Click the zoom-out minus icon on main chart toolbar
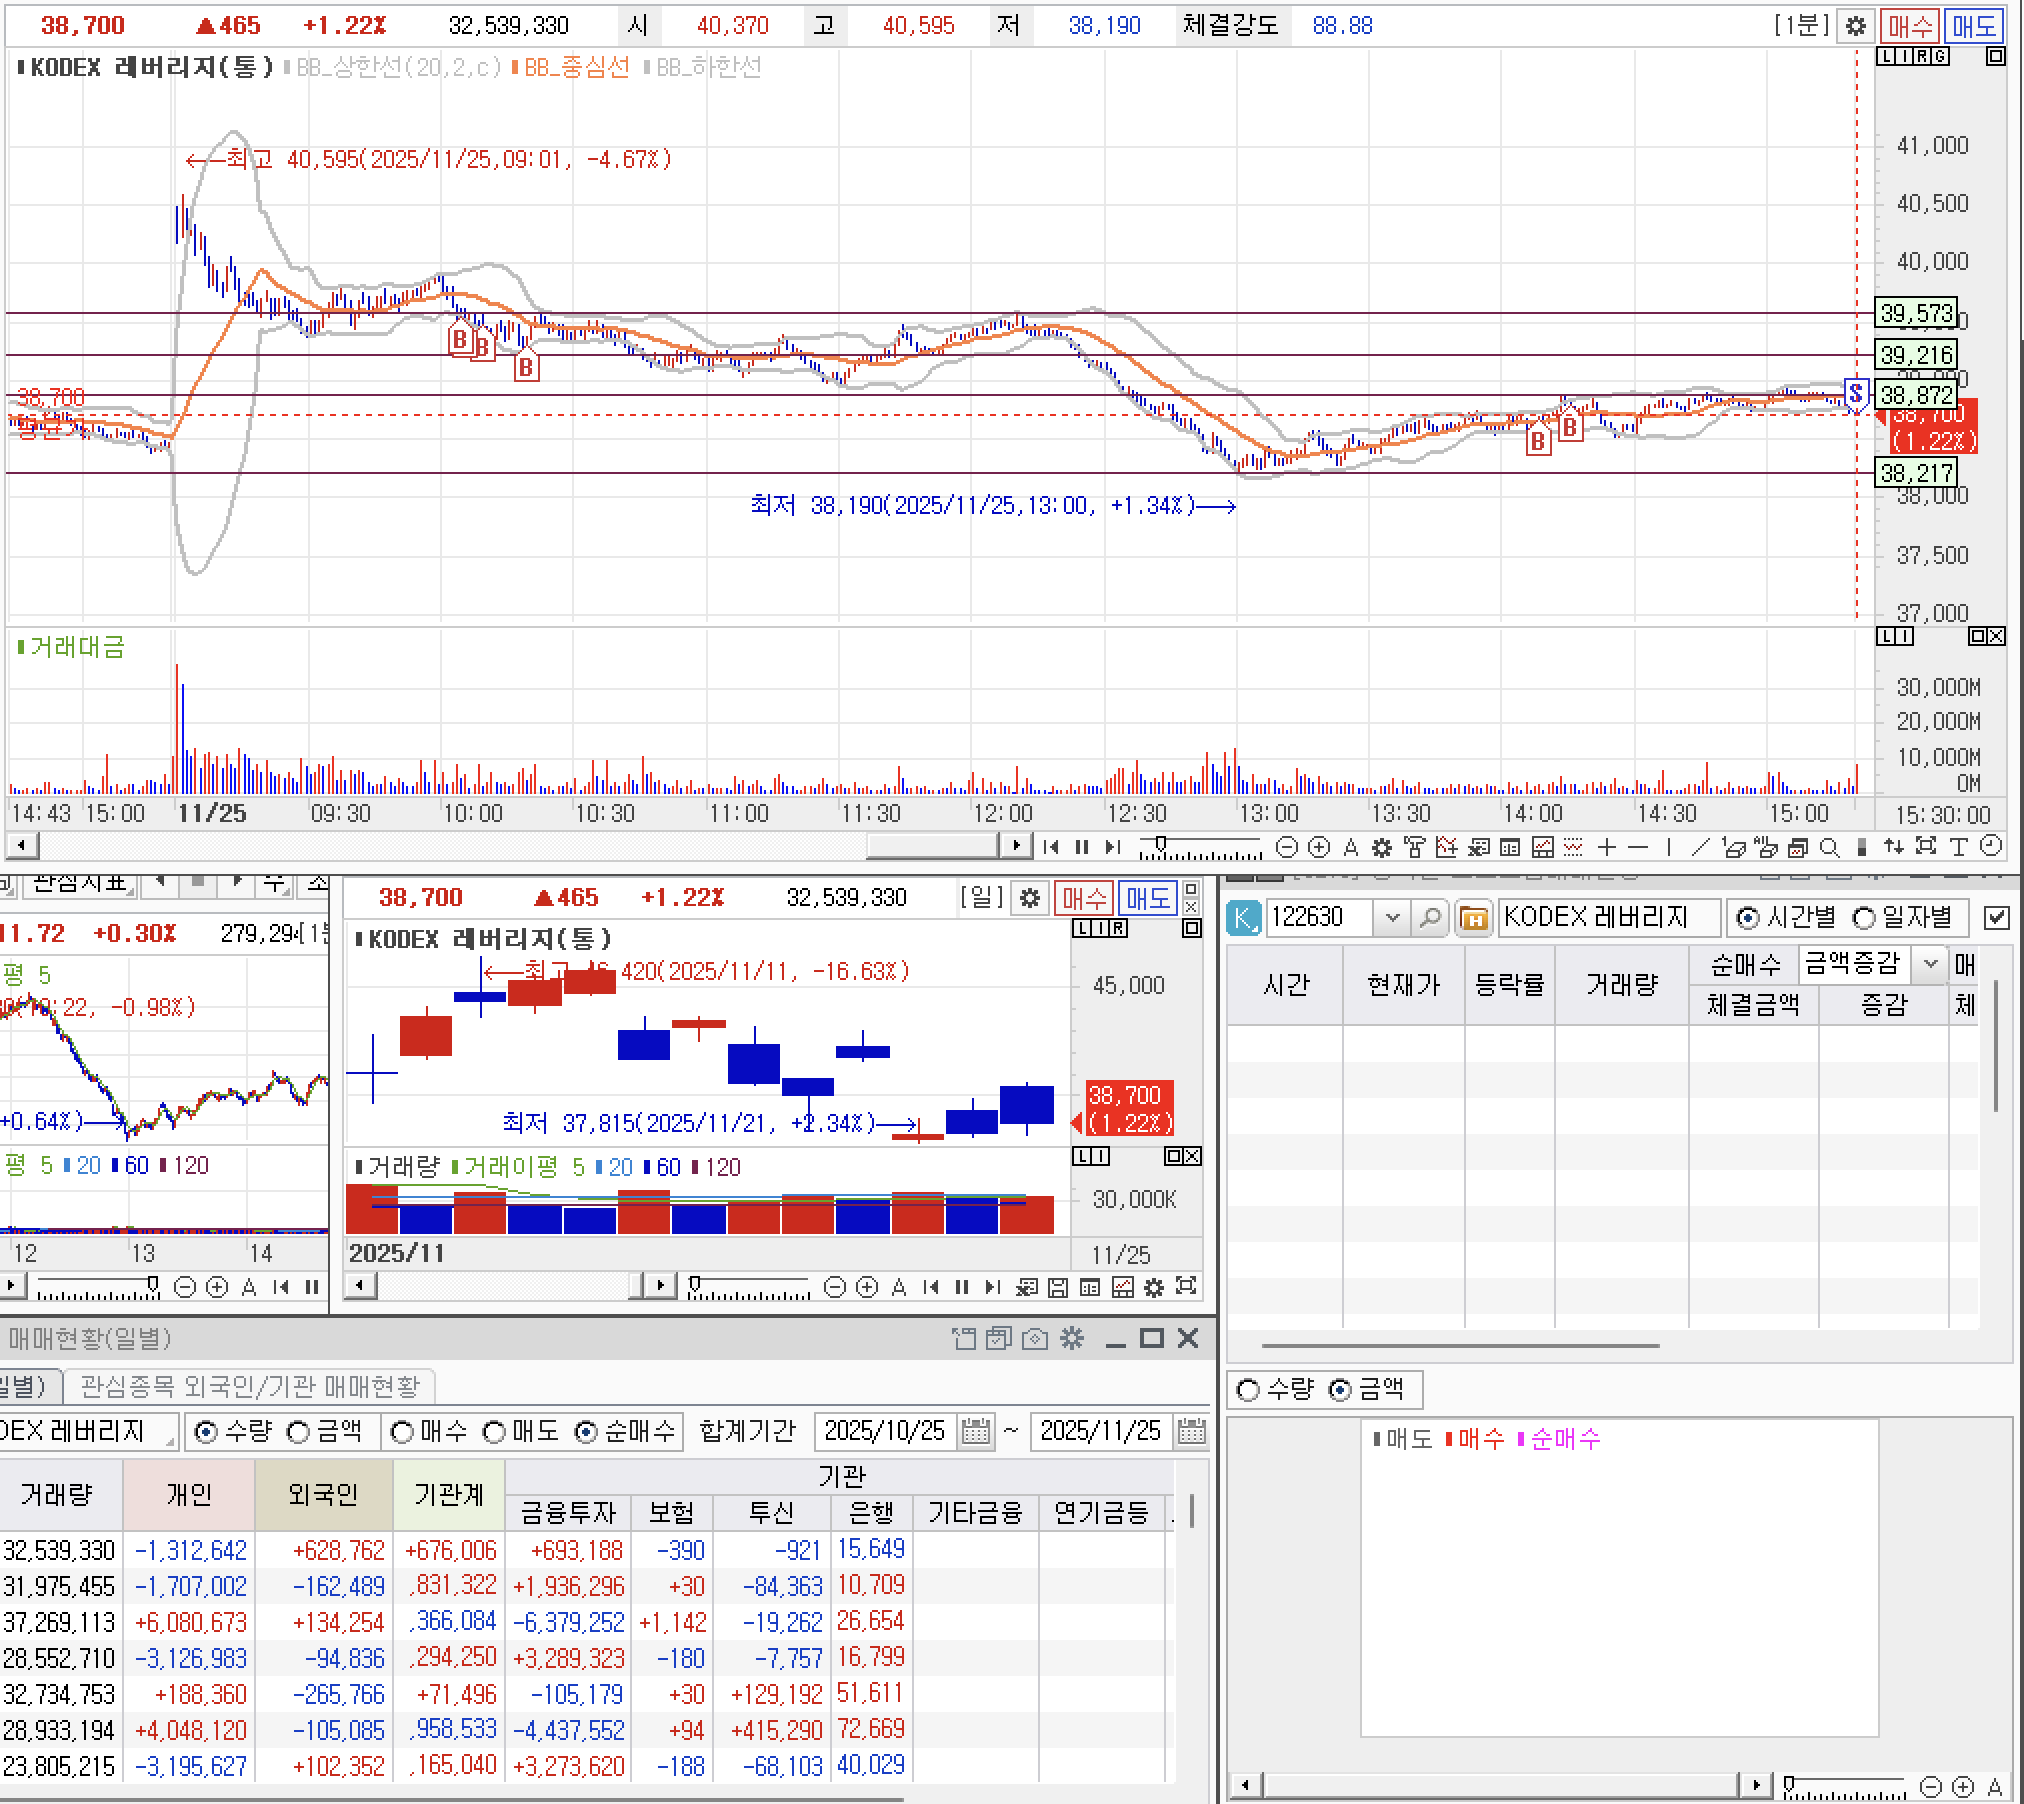2024x1804 pixels. (1287, 848)
